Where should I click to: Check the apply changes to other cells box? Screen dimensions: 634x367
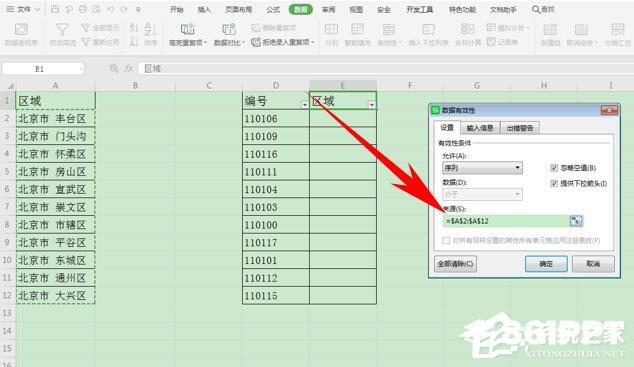(446, 240)
